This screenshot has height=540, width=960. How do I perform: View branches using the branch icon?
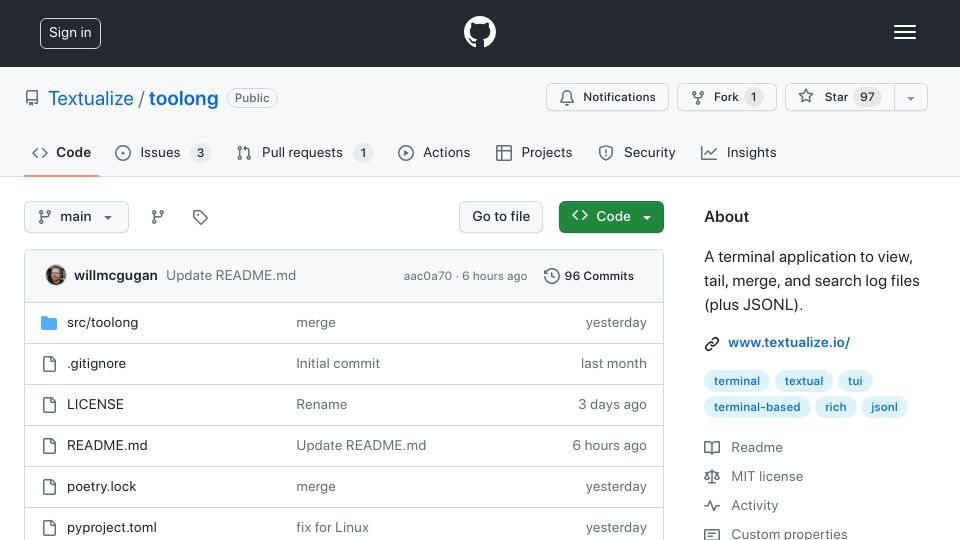point(157,217)
